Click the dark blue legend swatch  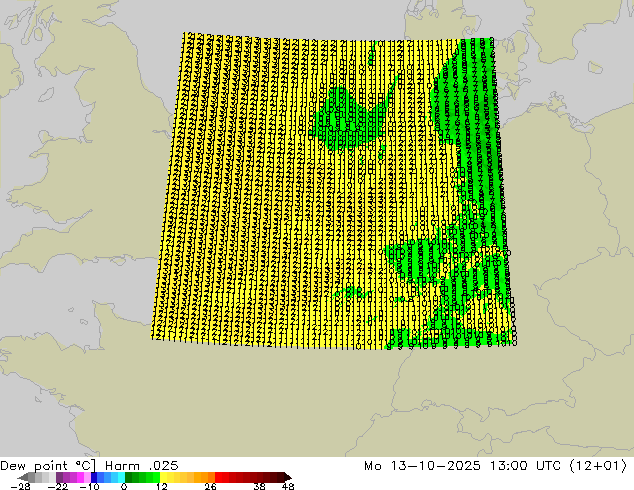pyautogui.click(x=94, y=477)
